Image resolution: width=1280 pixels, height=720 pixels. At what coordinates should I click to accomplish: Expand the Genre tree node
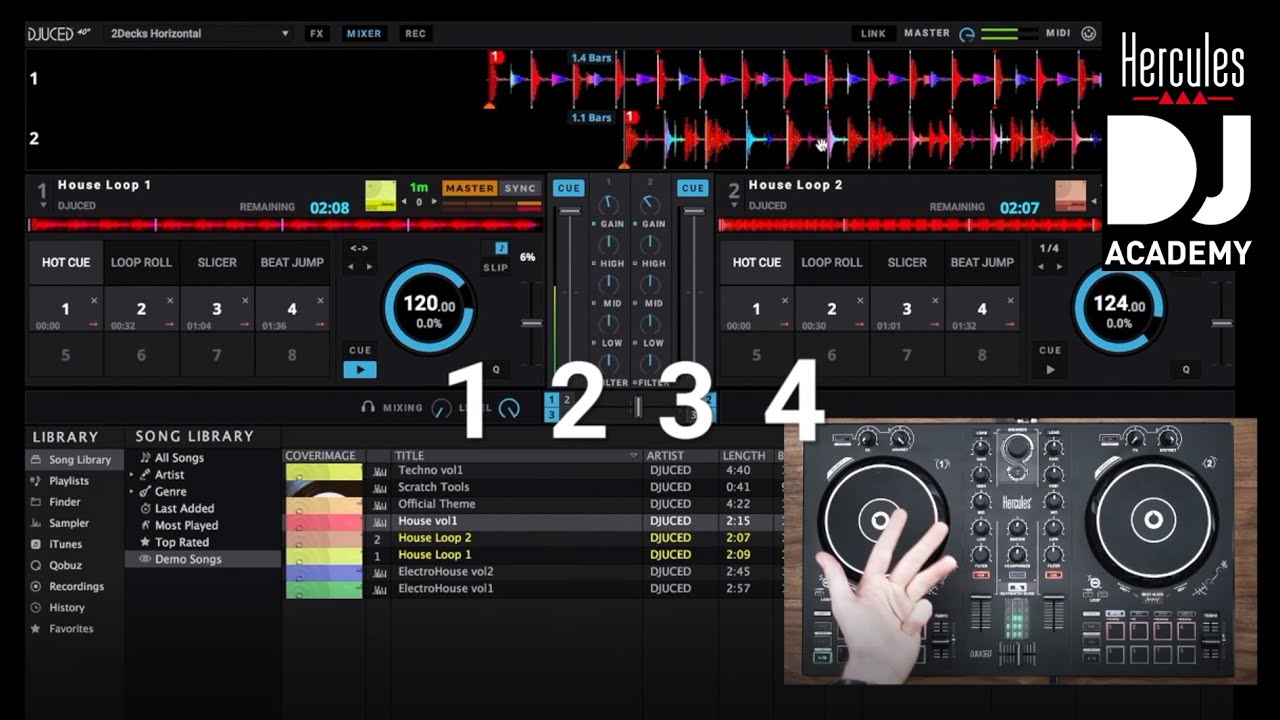[x=132, y=492]
